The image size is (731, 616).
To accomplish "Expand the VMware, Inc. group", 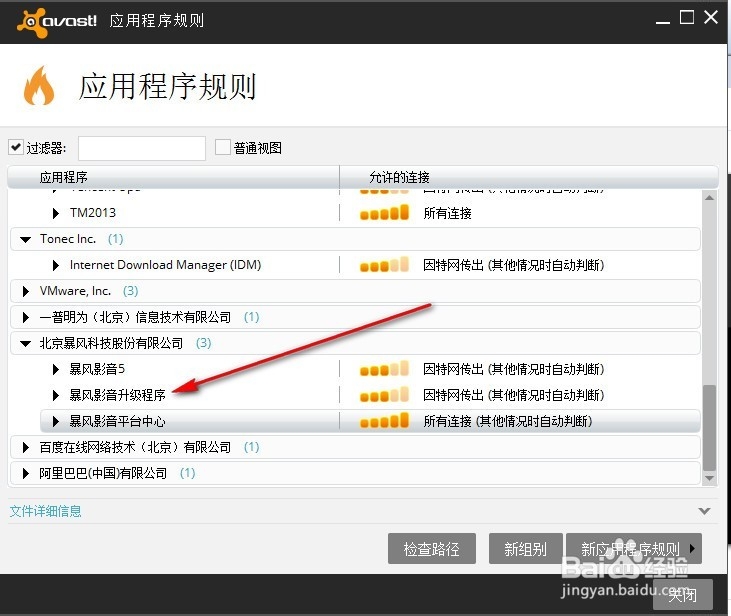I will tap(26, 291).
